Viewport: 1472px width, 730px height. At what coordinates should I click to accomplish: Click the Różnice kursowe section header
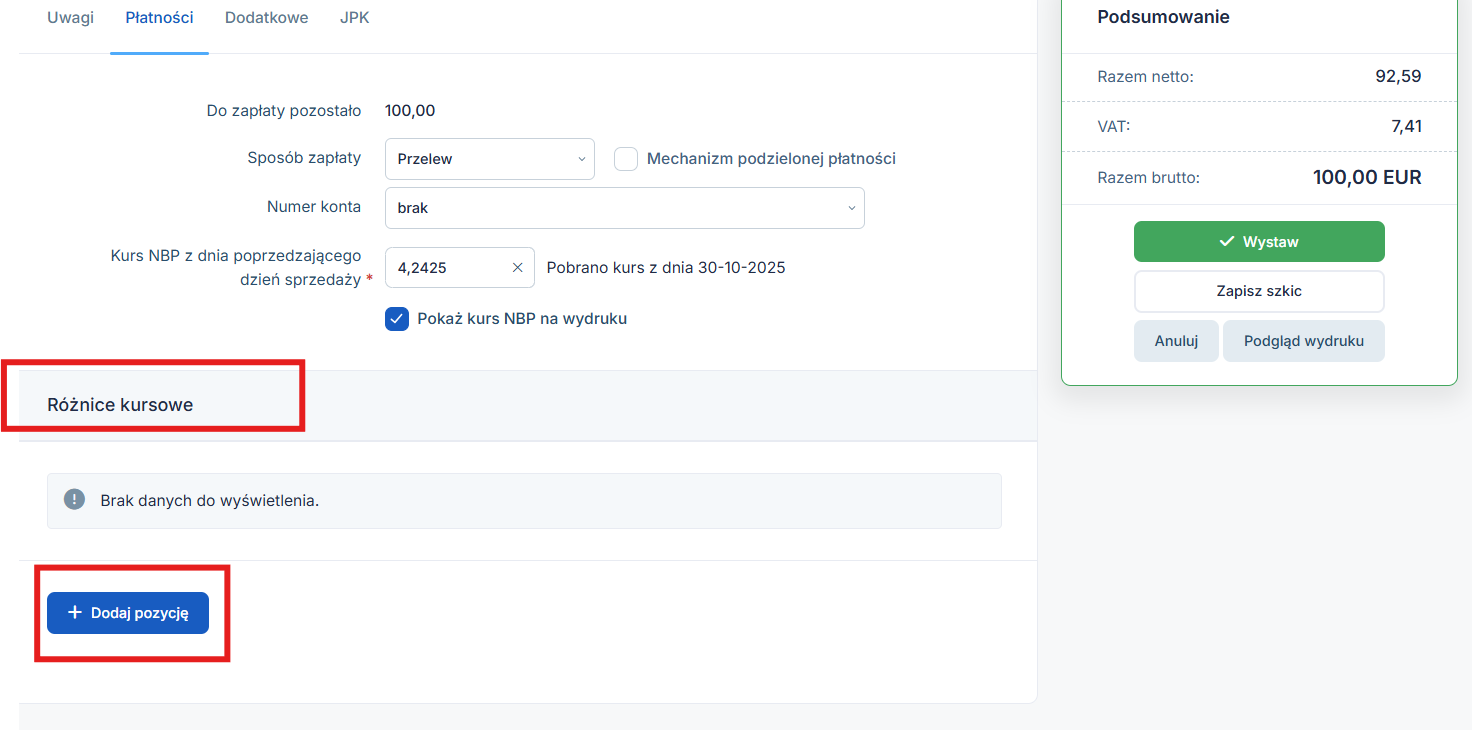120,405
